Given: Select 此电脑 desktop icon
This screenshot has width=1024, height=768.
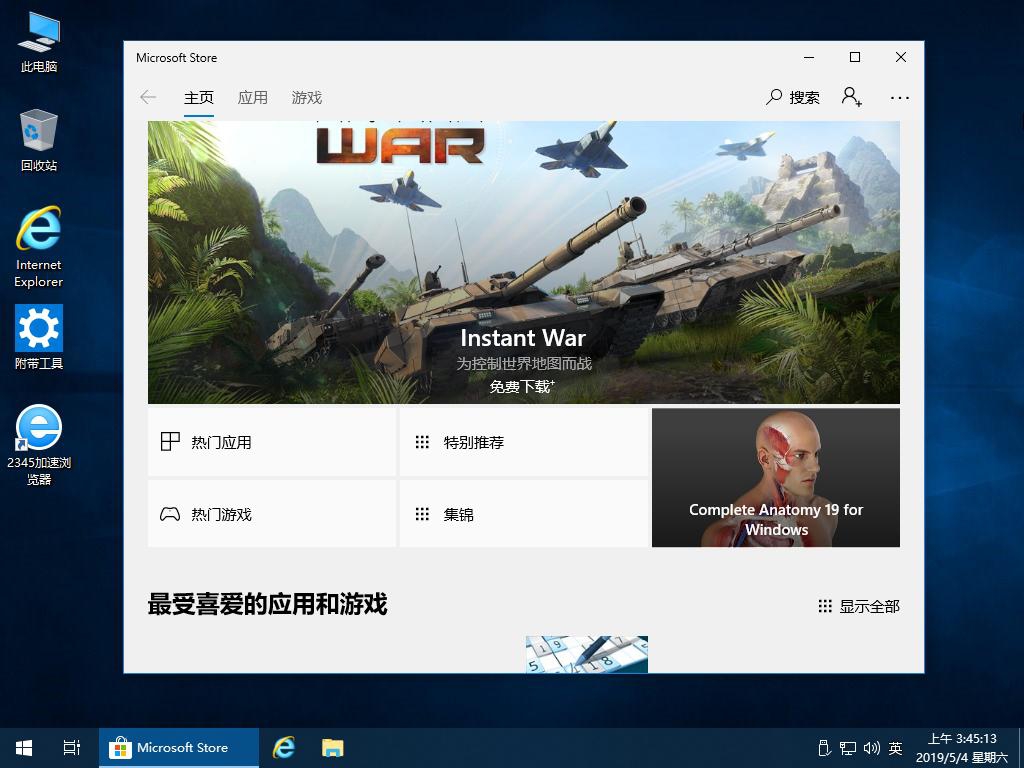Looking at the screenshot, I should [x=39, y=42].
